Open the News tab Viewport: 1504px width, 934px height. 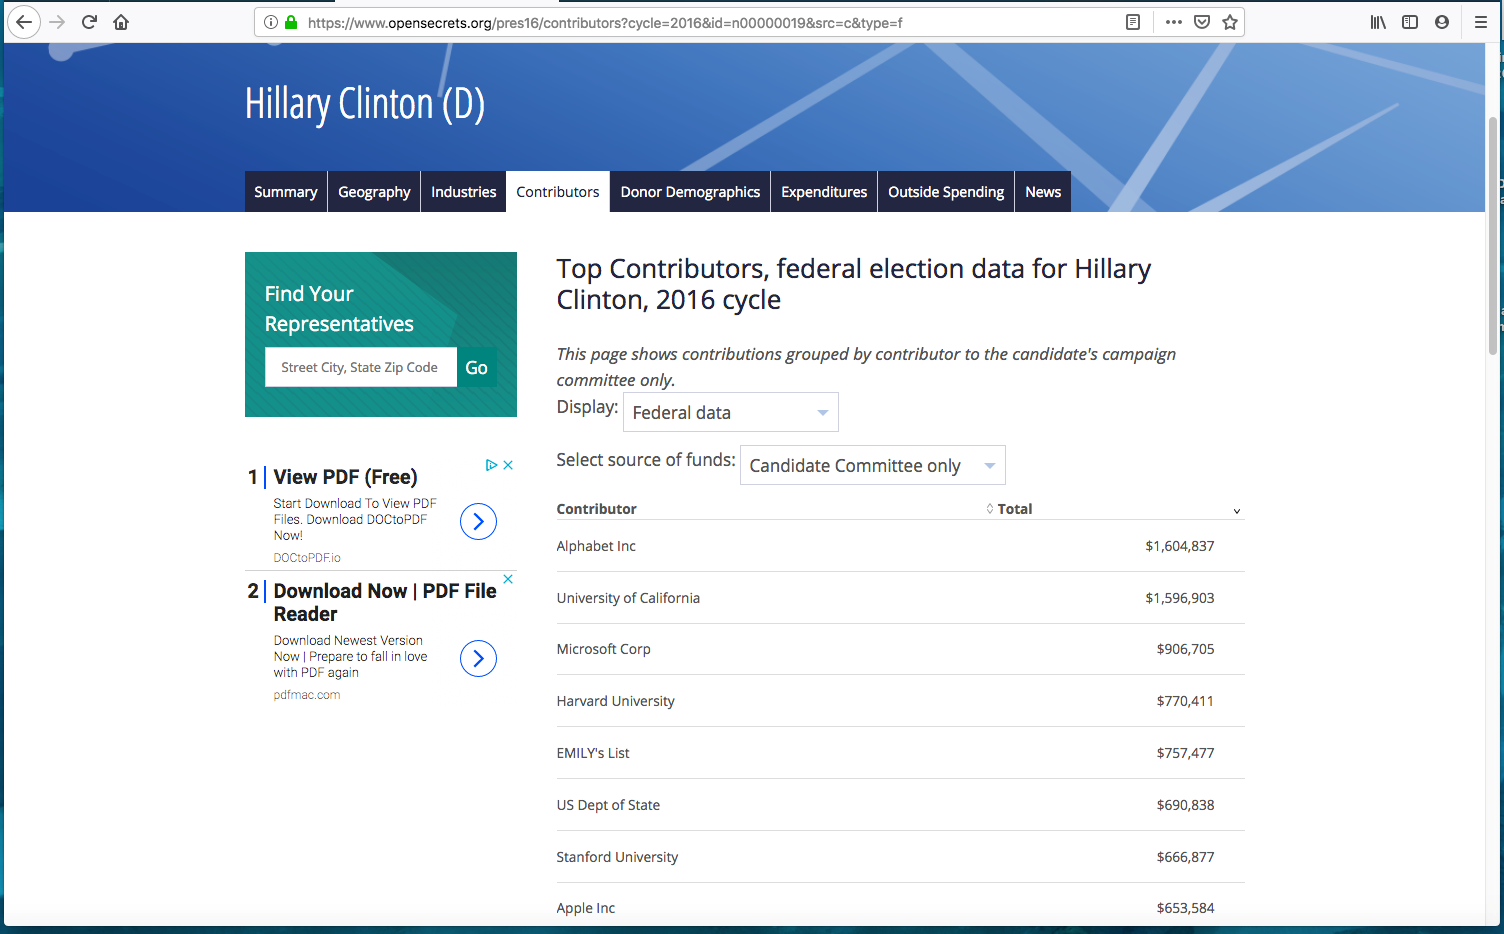click(x=1043, y=192)
